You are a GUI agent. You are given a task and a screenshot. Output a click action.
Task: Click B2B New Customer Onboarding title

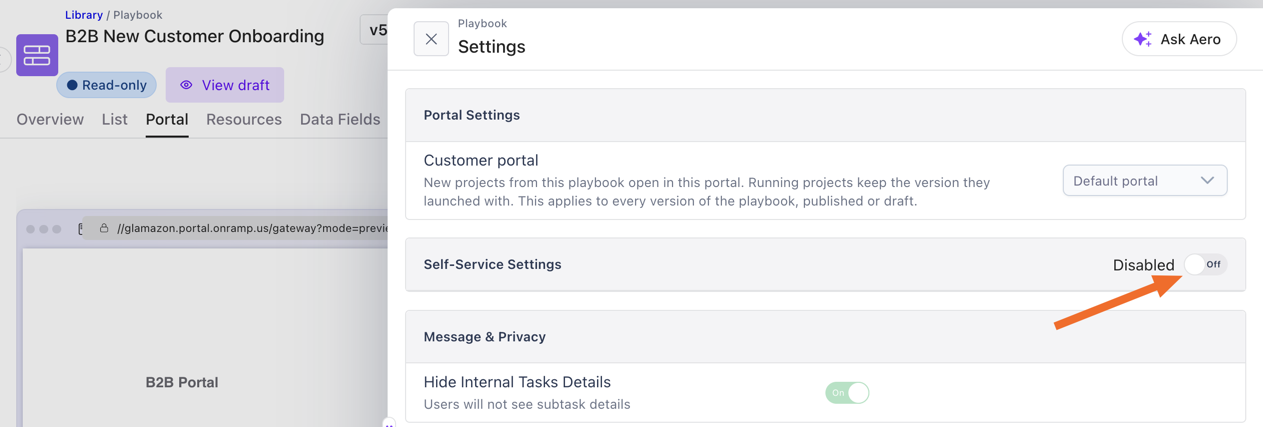(x=195, y=36)
